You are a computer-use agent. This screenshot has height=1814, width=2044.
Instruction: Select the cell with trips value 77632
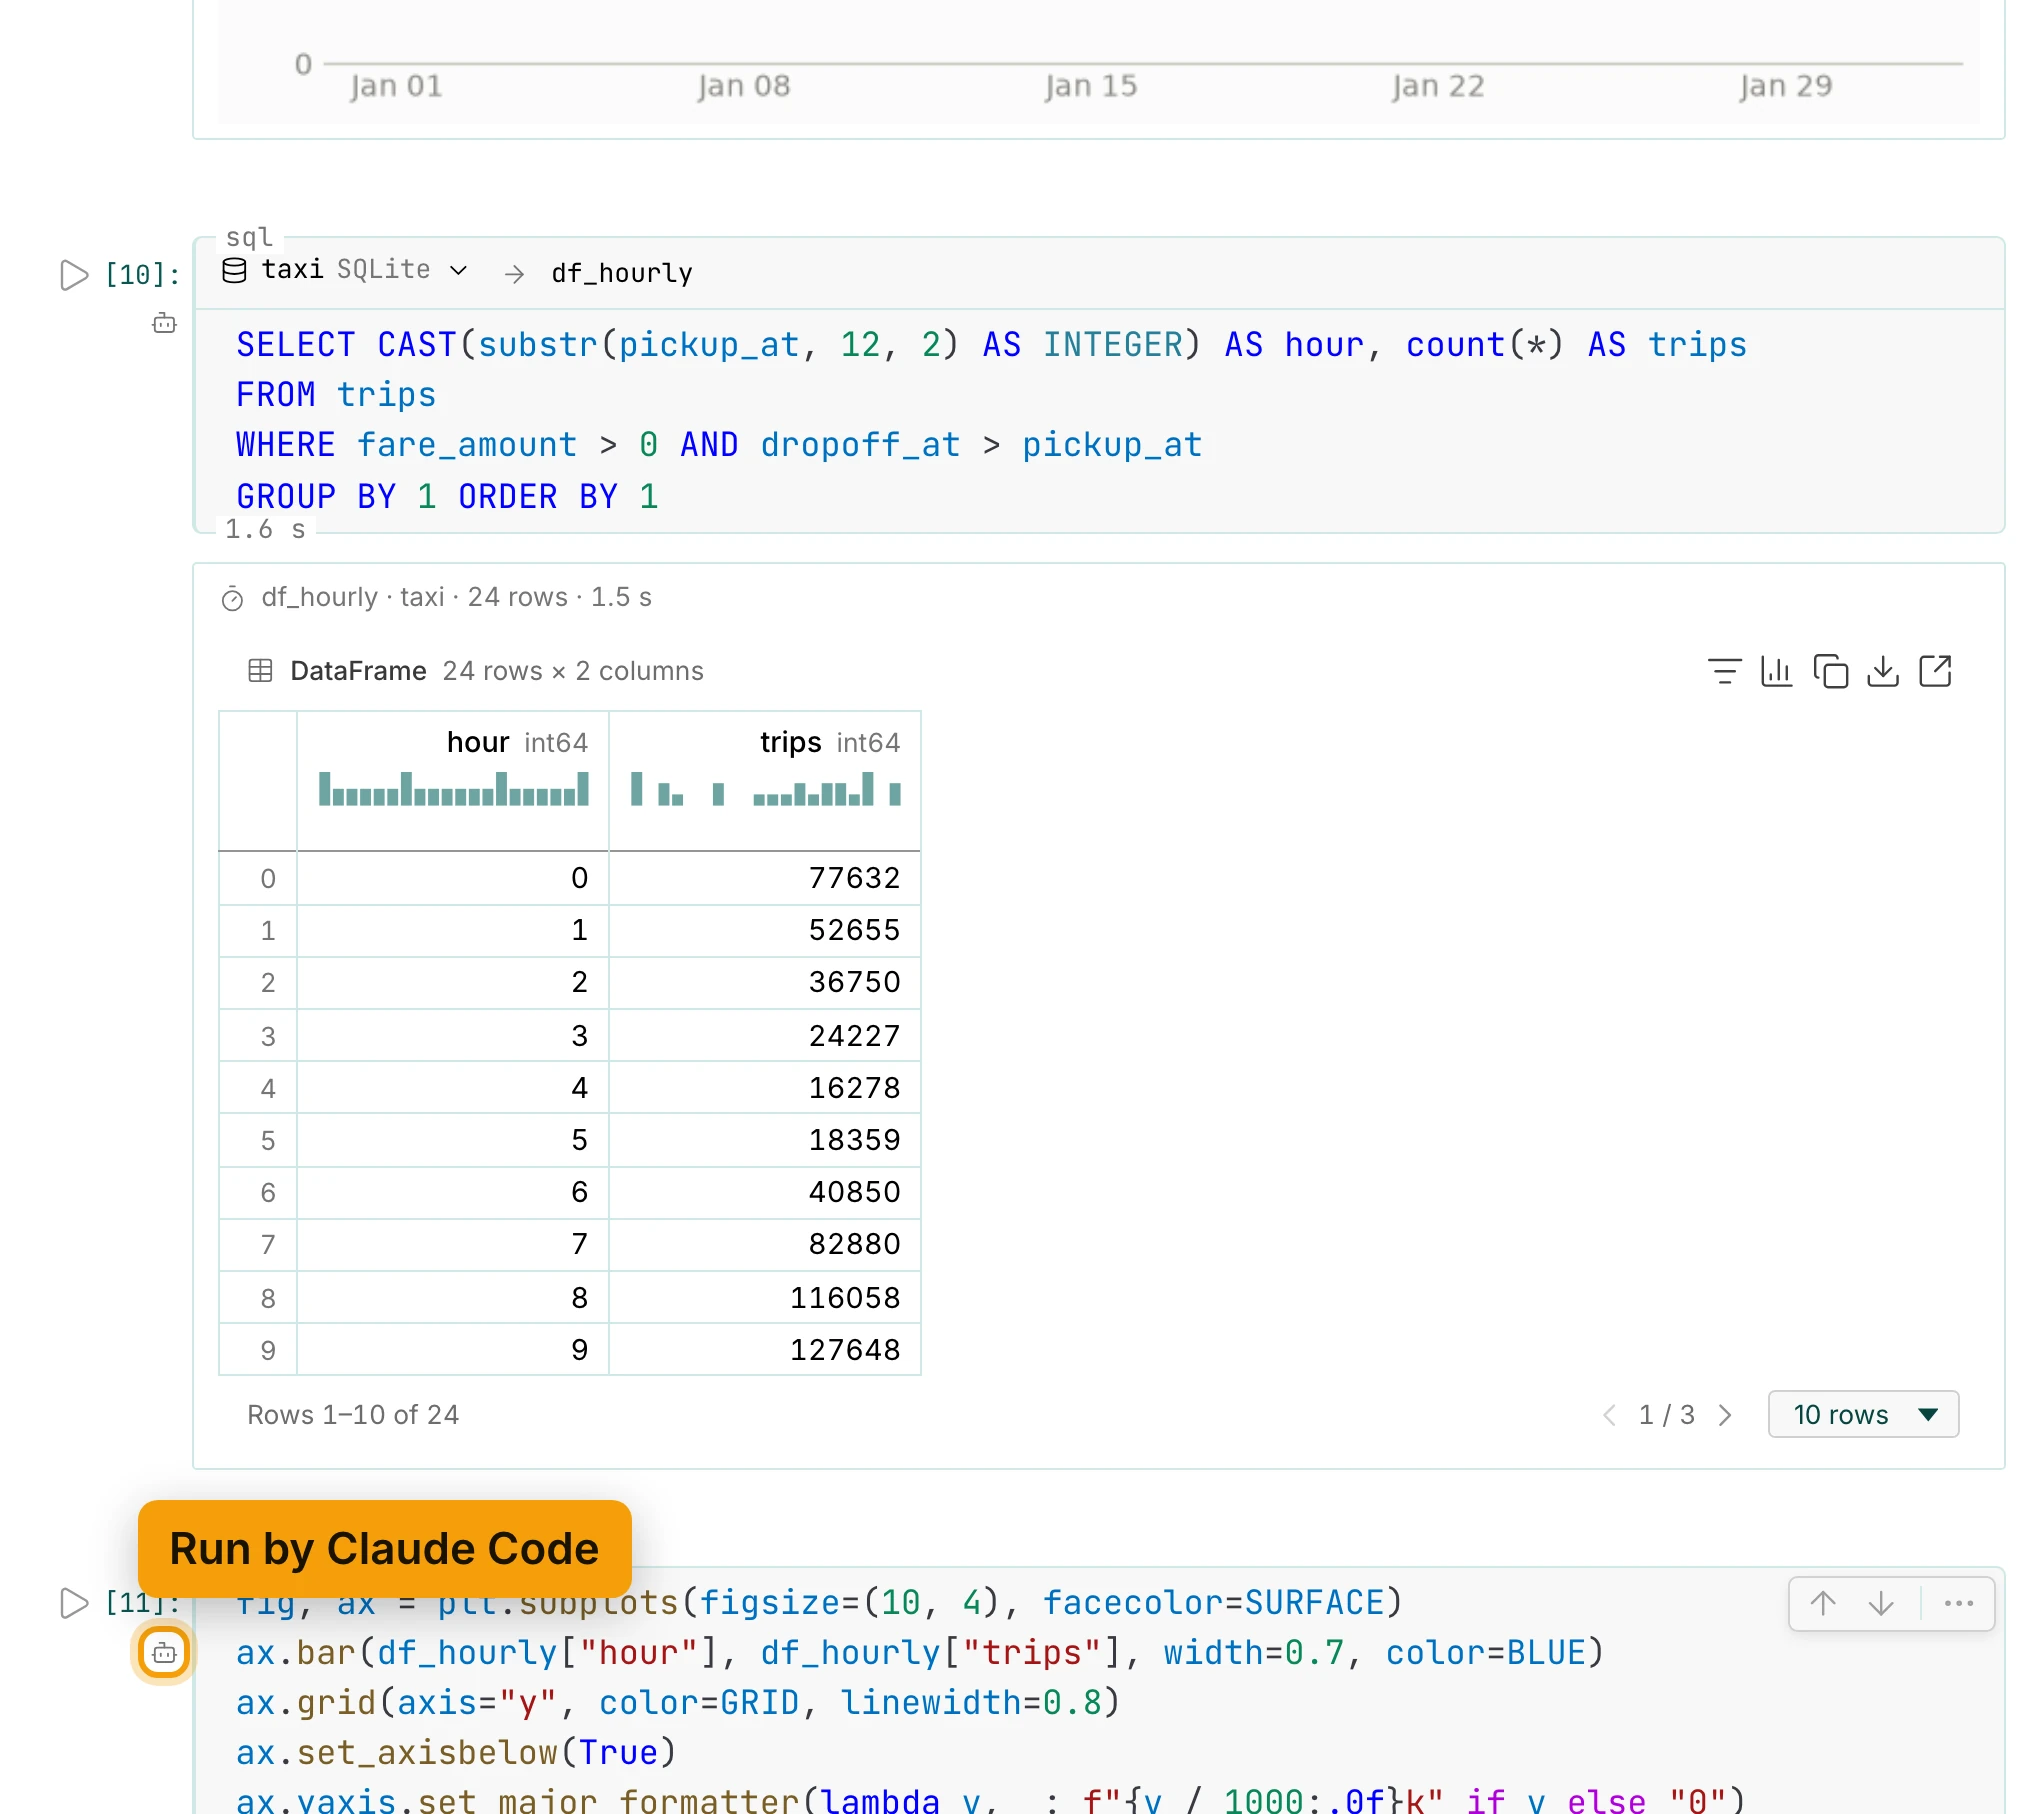pos(765,878)
